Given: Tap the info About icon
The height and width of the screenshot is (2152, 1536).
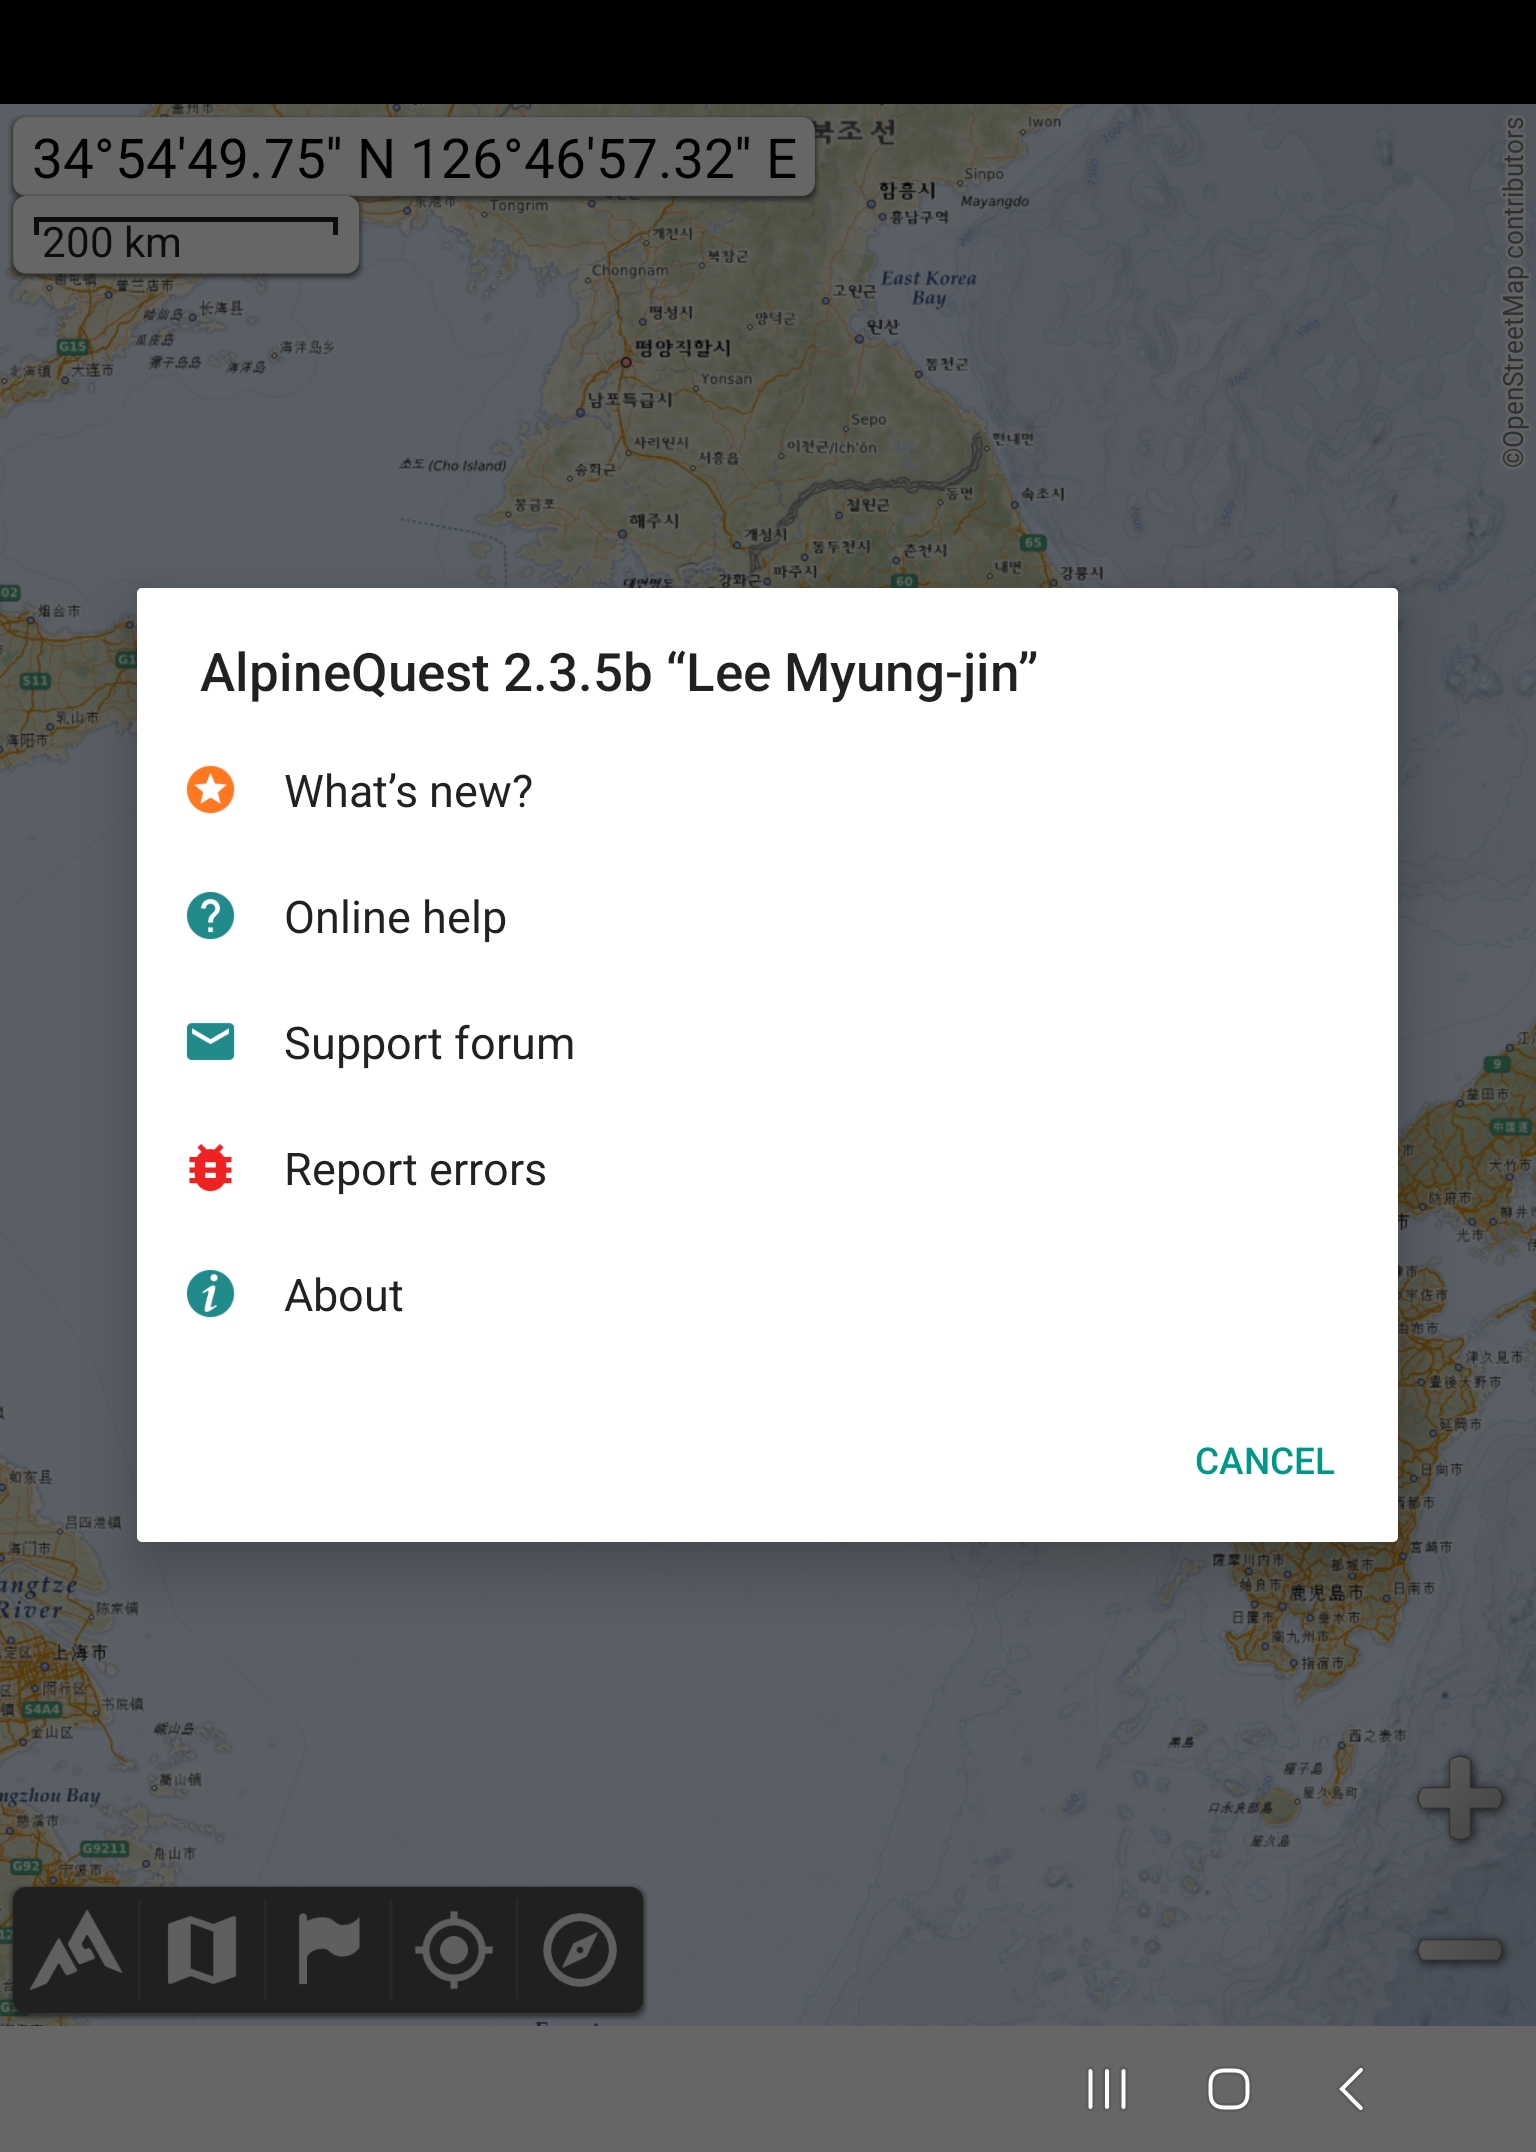Looking at the screenshot, I should [210, 1294].
